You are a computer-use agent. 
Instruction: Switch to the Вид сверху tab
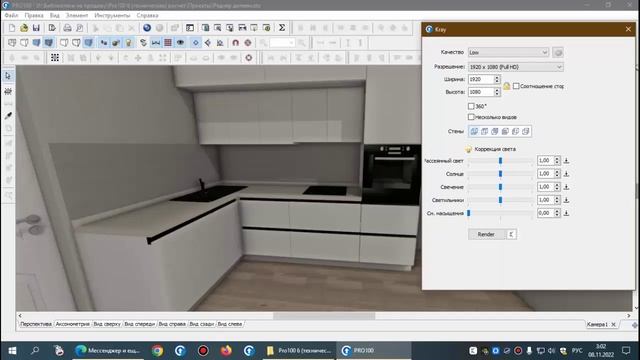click(107, 324)
